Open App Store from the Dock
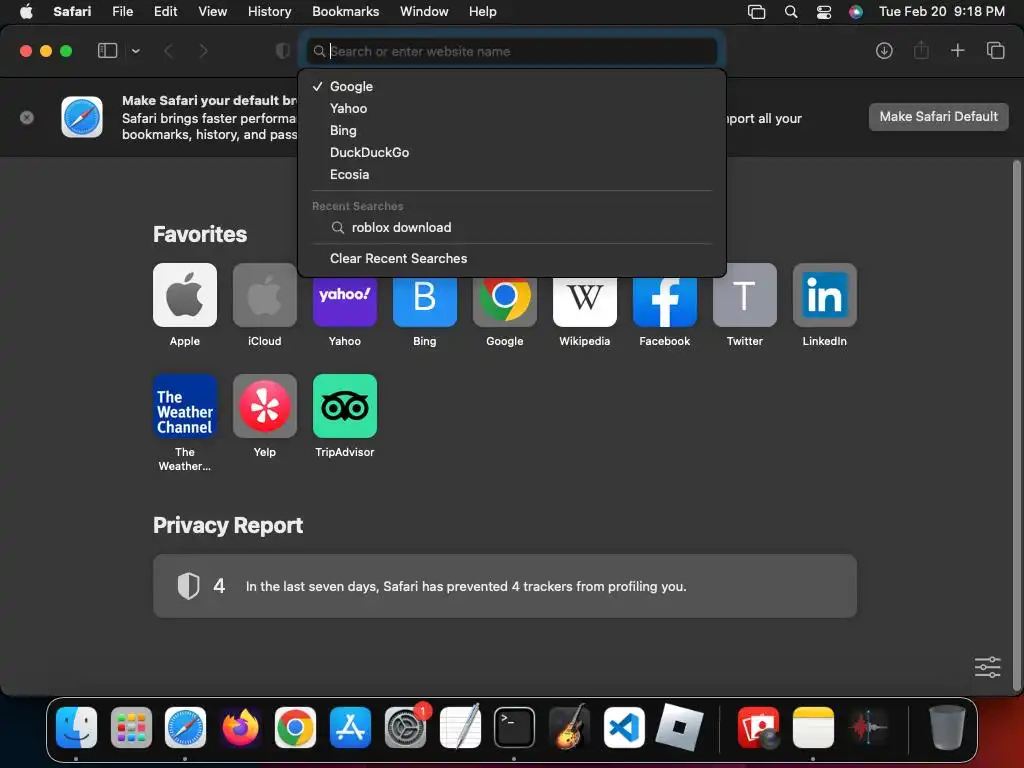The width and height of the screenshot is (1024, 768). click(x=350, y=727)
